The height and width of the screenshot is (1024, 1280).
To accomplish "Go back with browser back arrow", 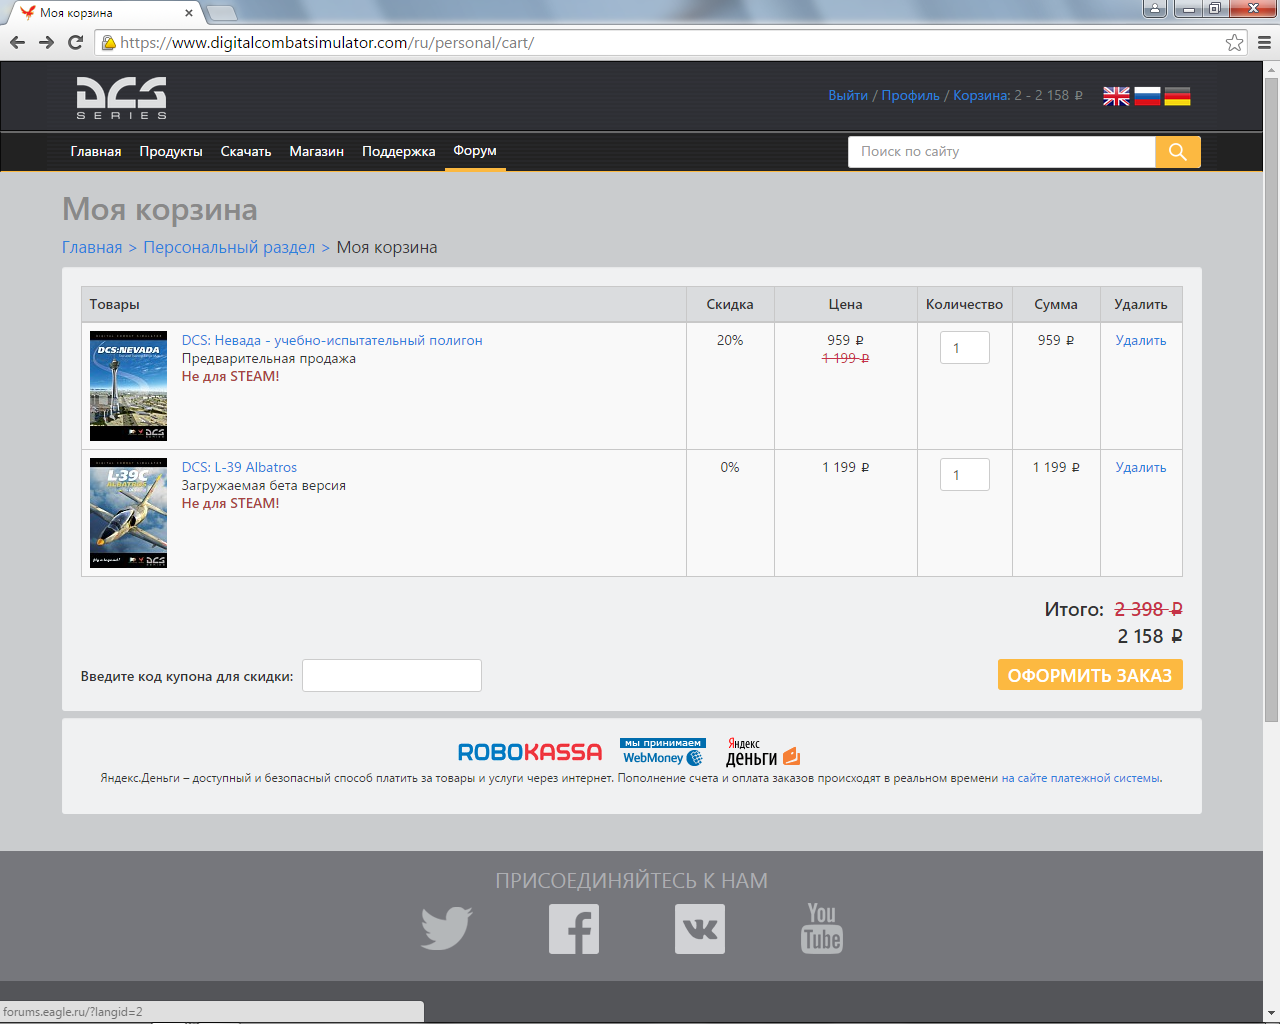I will (17, 42).
